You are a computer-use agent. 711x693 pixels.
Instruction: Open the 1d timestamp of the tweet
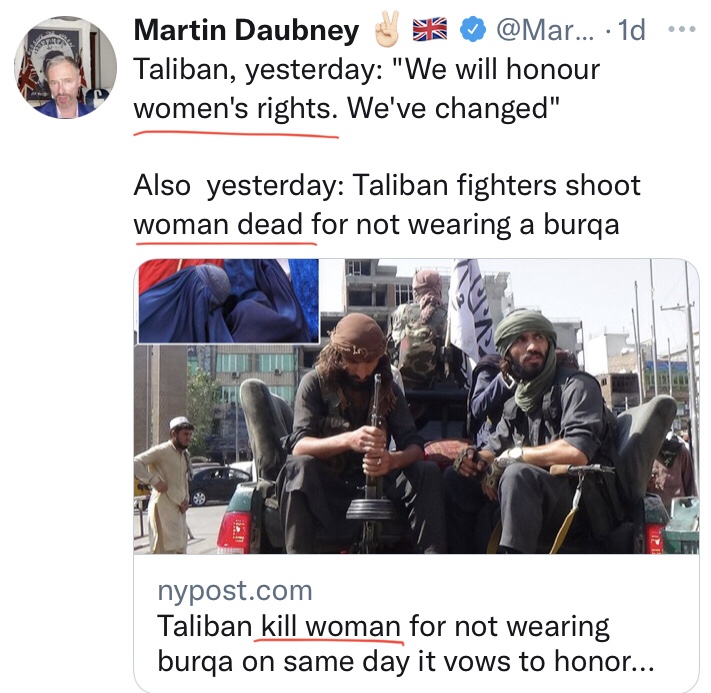pos(631,30)
